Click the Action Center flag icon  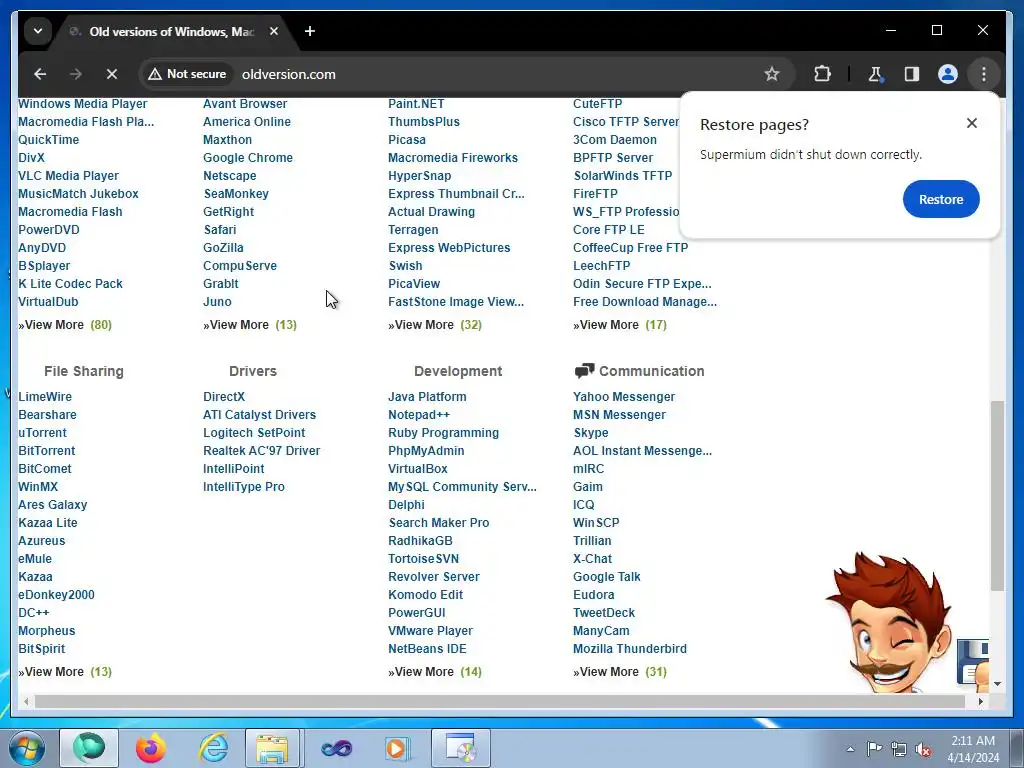click(x=874, y=749)
